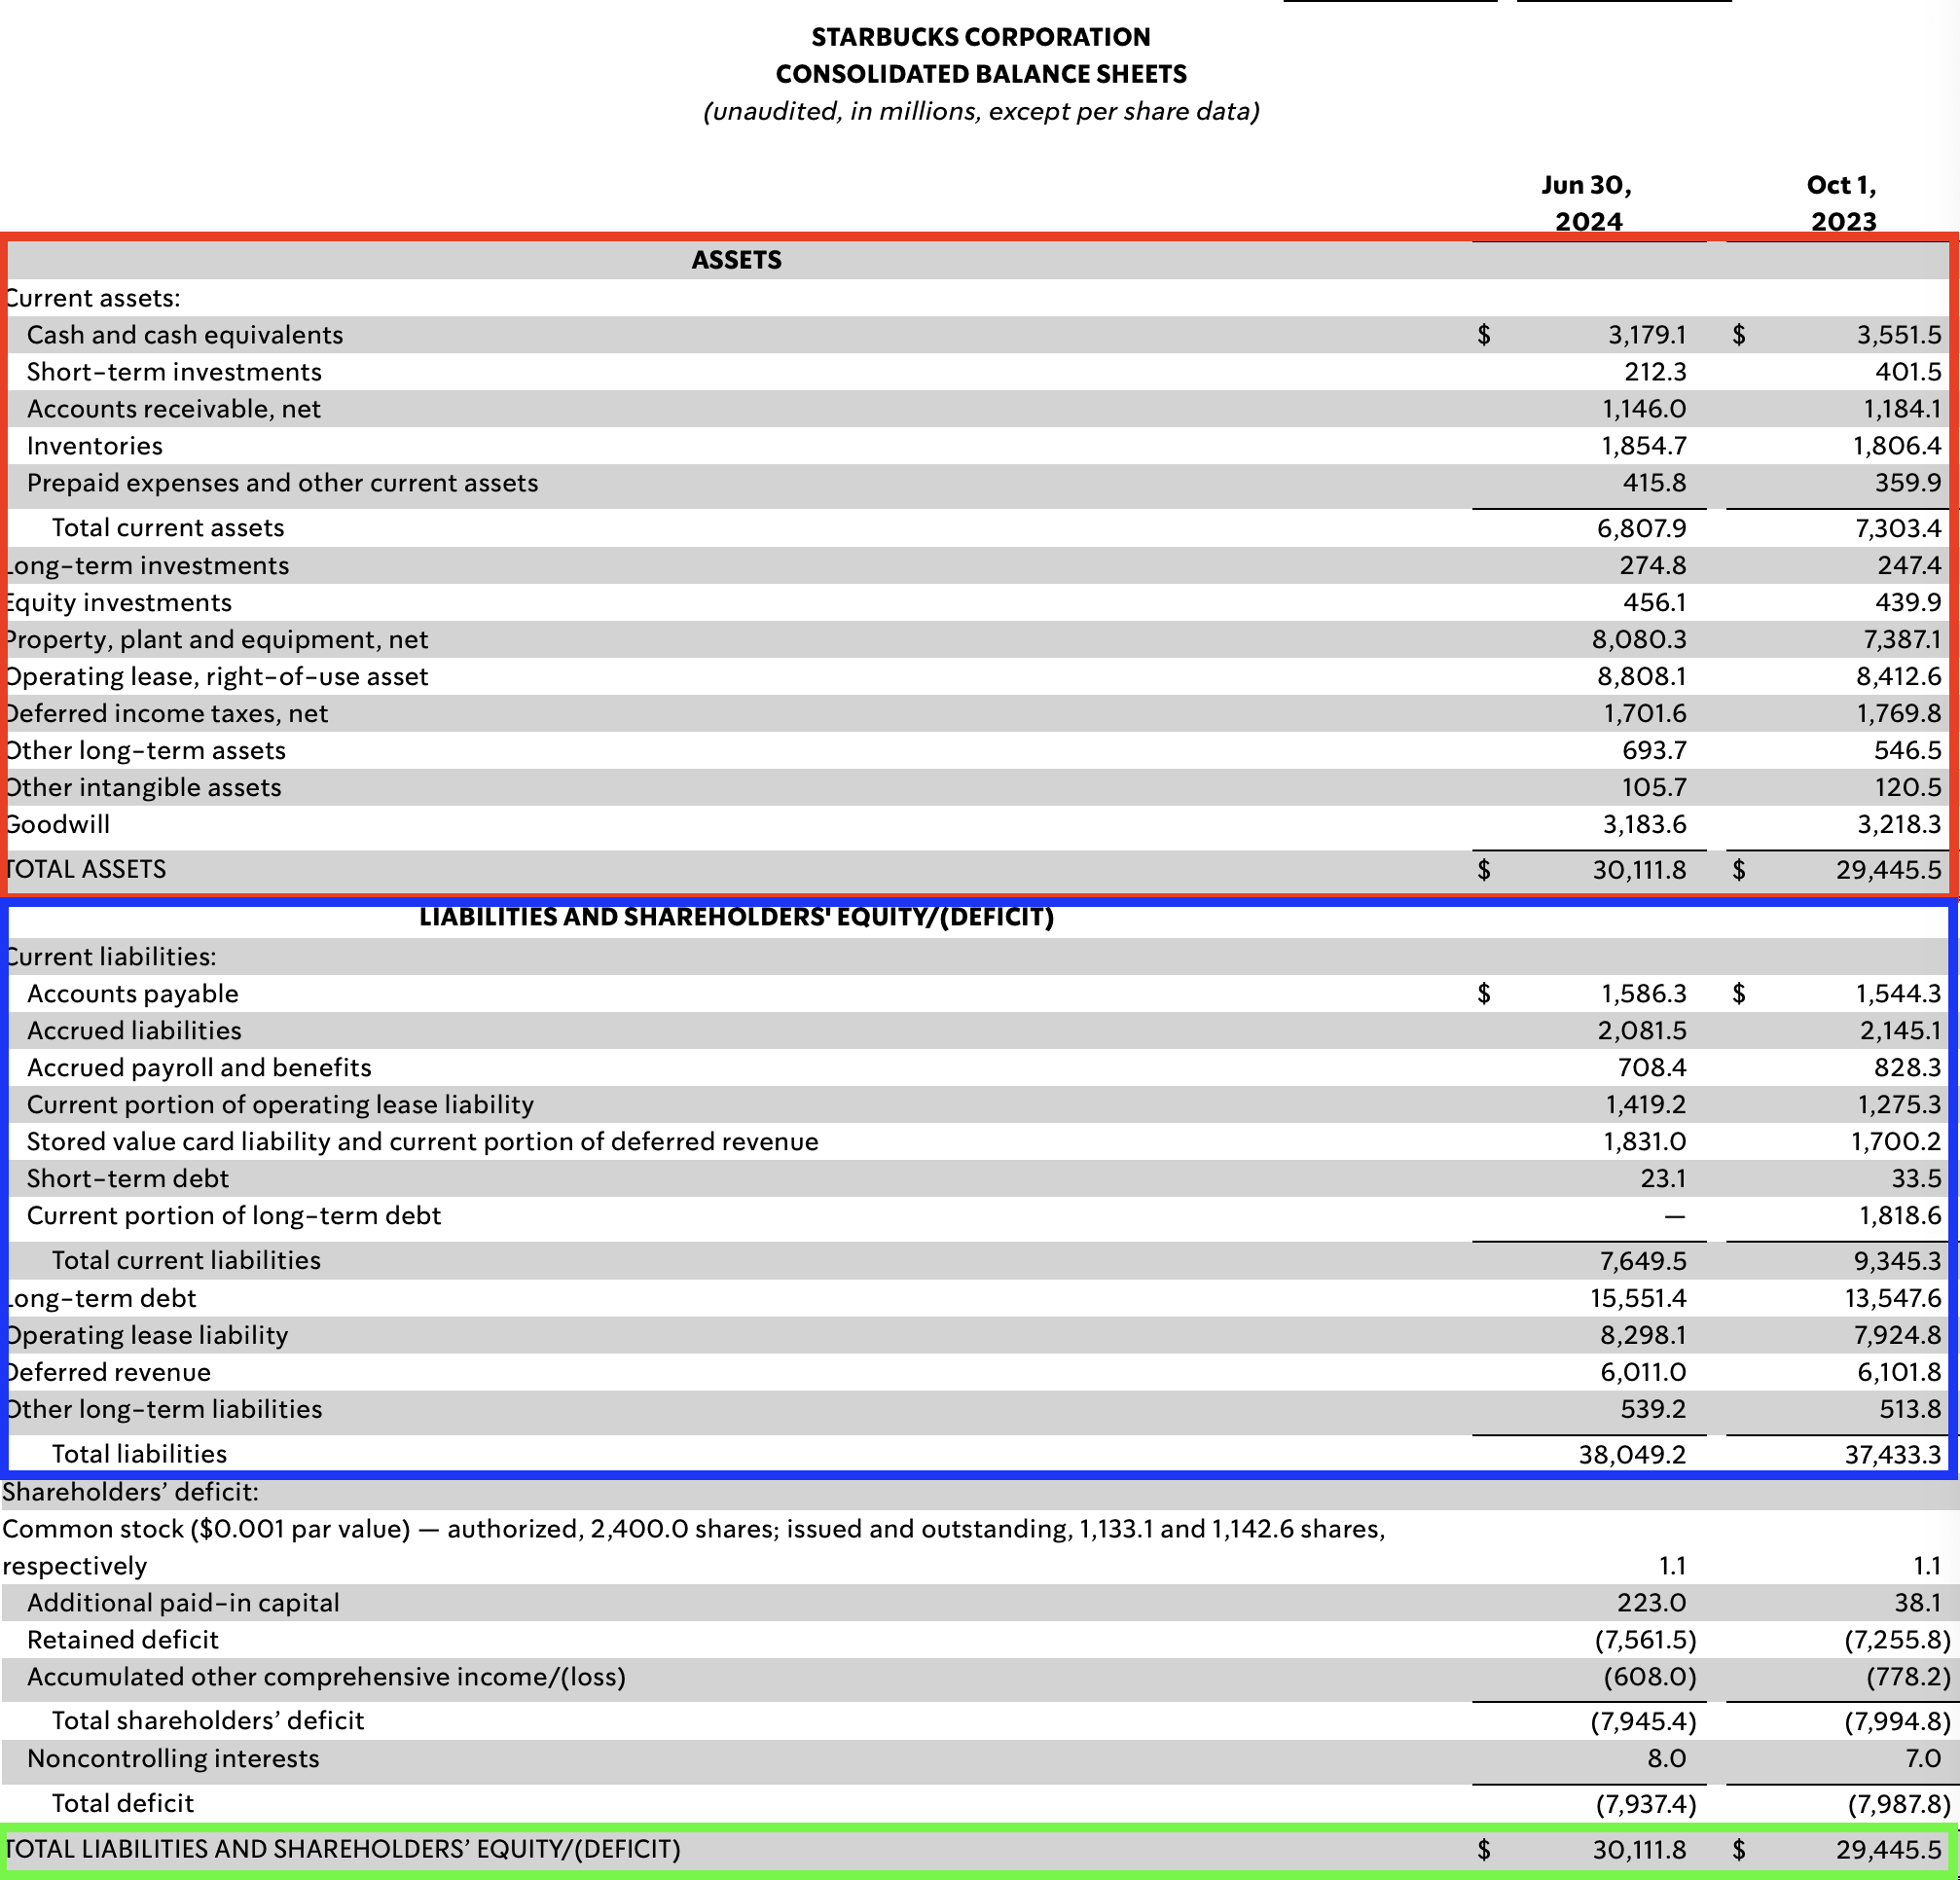Click 'CONSOLIDATED BALANCE SHEETS' heading
The height and width of the screenshot is (1880, 1960).
(x=981, y=74)
